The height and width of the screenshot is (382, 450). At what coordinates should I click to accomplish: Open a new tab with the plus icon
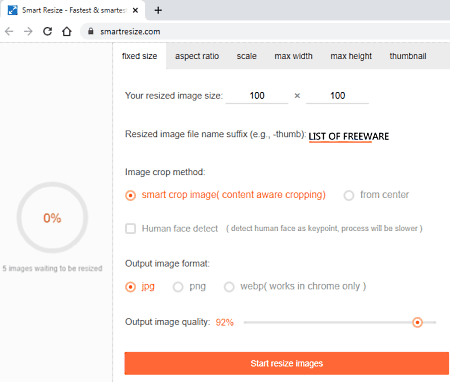coord(158,10)
